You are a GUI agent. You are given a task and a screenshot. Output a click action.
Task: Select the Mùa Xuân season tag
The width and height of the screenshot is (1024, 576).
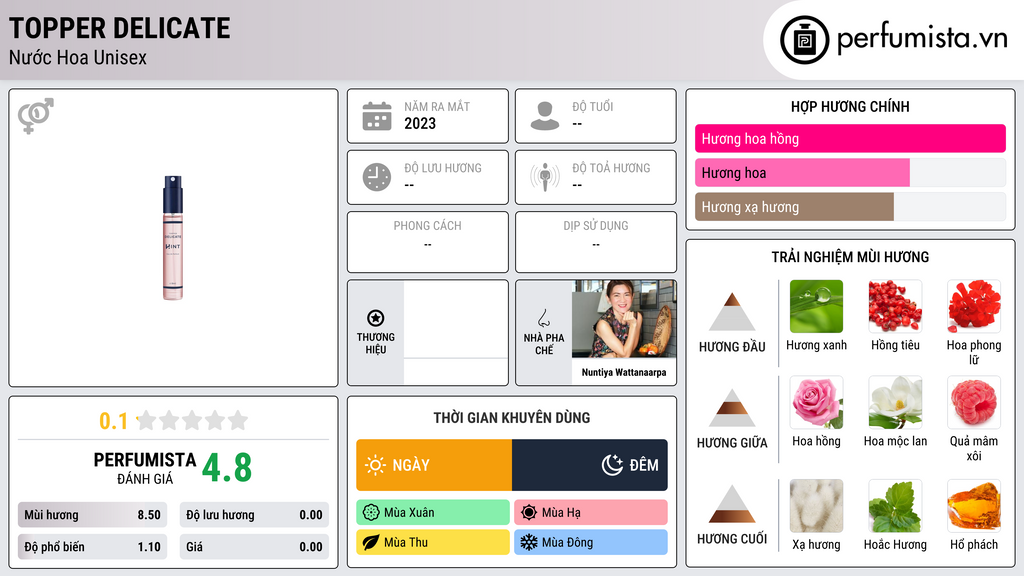click(433, 512)
